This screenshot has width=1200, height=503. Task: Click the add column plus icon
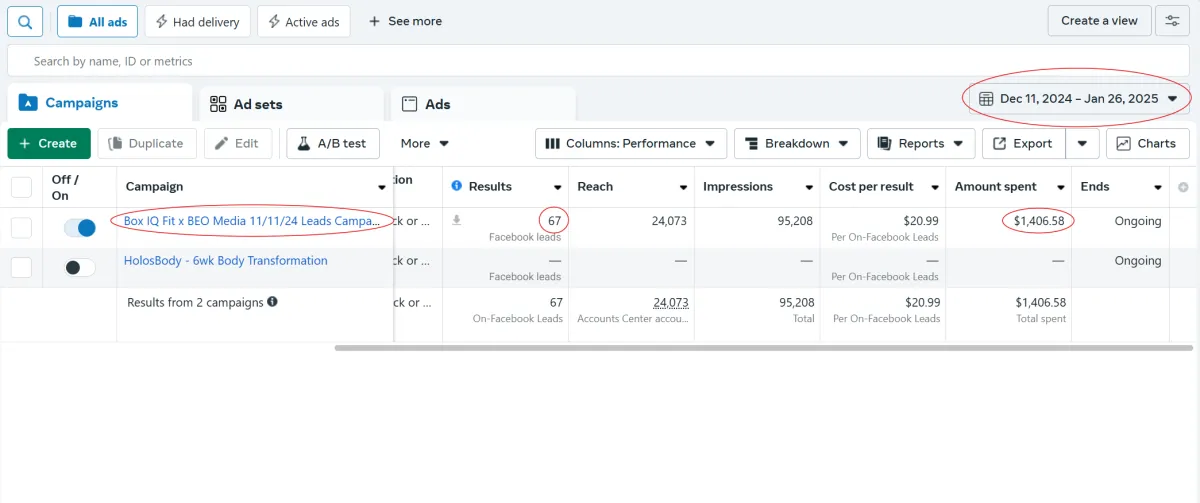click(1184, 187)
